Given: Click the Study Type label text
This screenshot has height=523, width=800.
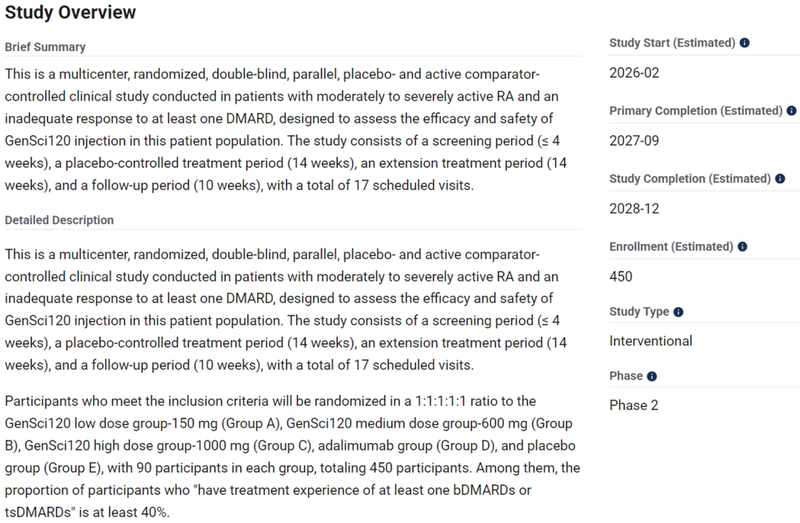Looking at the screenshot, I should [x=639, y=312].
